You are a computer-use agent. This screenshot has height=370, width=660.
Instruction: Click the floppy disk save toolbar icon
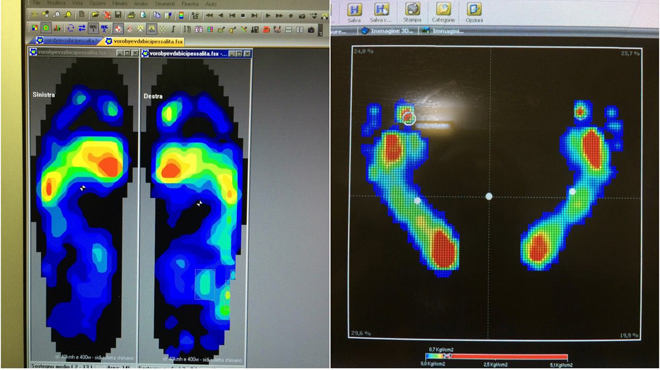click(x=118, y=15)
